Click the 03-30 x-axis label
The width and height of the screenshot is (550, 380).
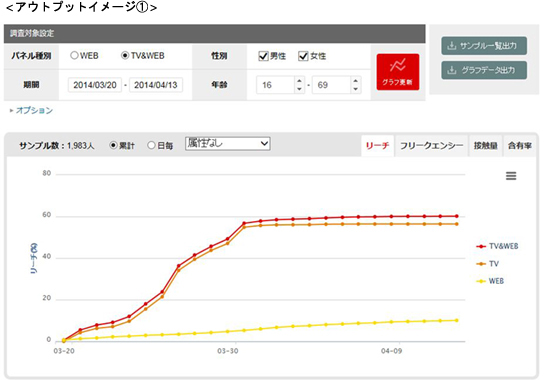point(228,351)
